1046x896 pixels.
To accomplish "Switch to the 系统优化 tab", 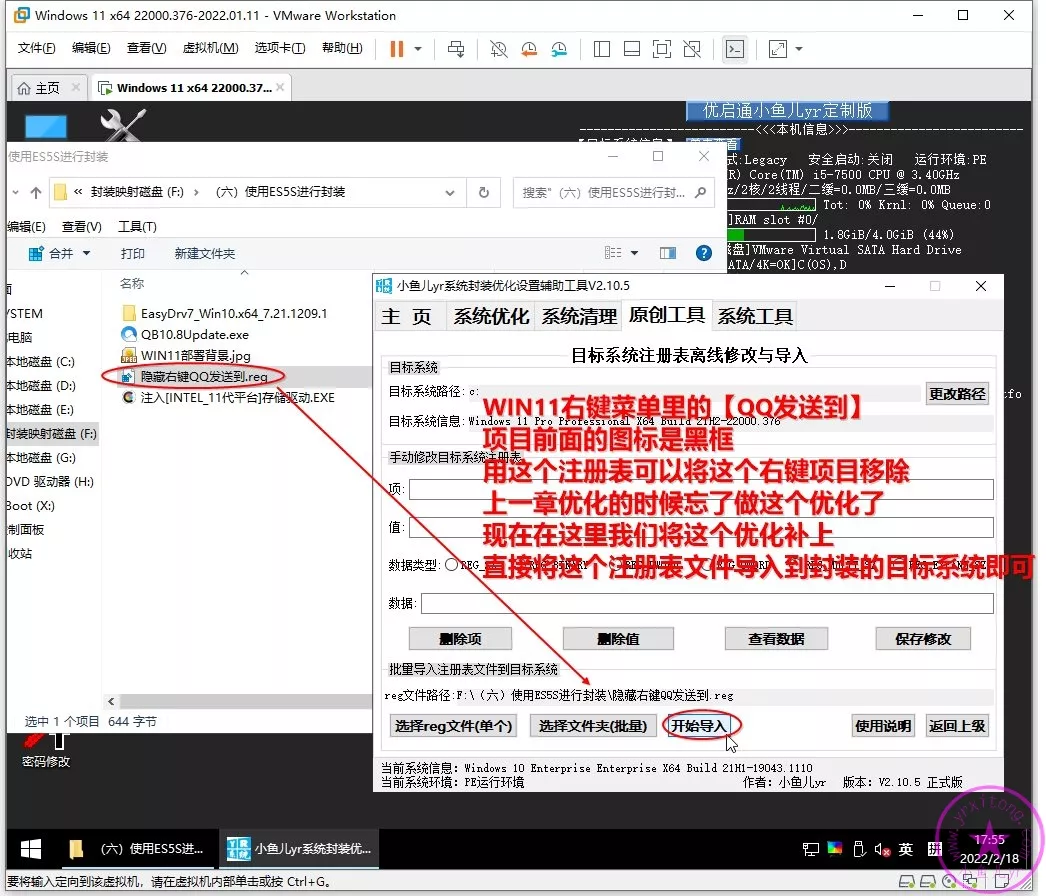I will (x=490, y=317).
